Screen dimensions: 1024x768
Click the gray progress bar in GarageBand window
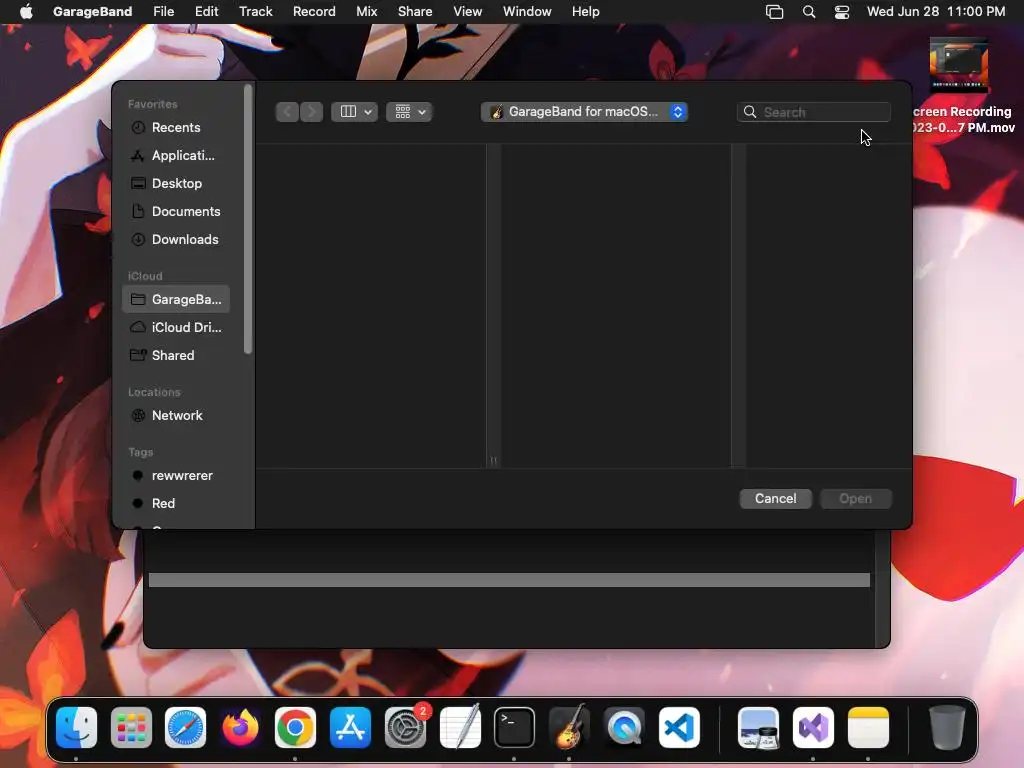coord(509,580)
